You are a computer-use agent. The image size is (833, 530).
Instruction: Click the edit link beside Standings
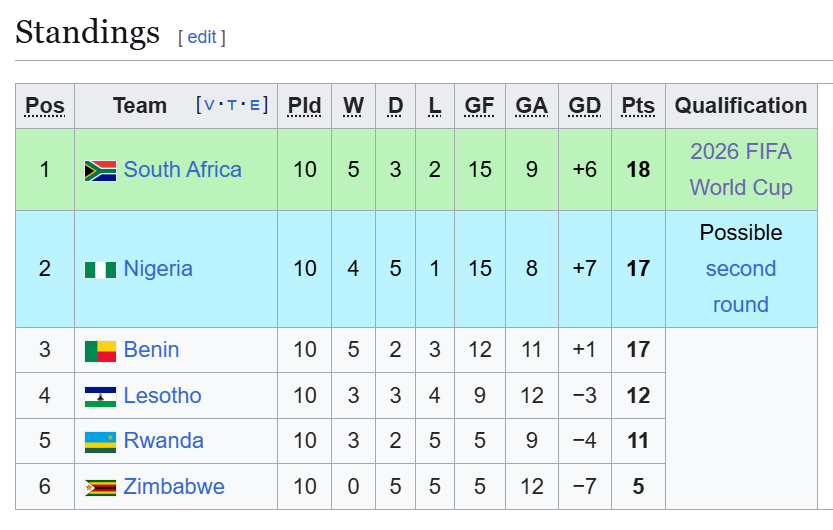[201, 37]
